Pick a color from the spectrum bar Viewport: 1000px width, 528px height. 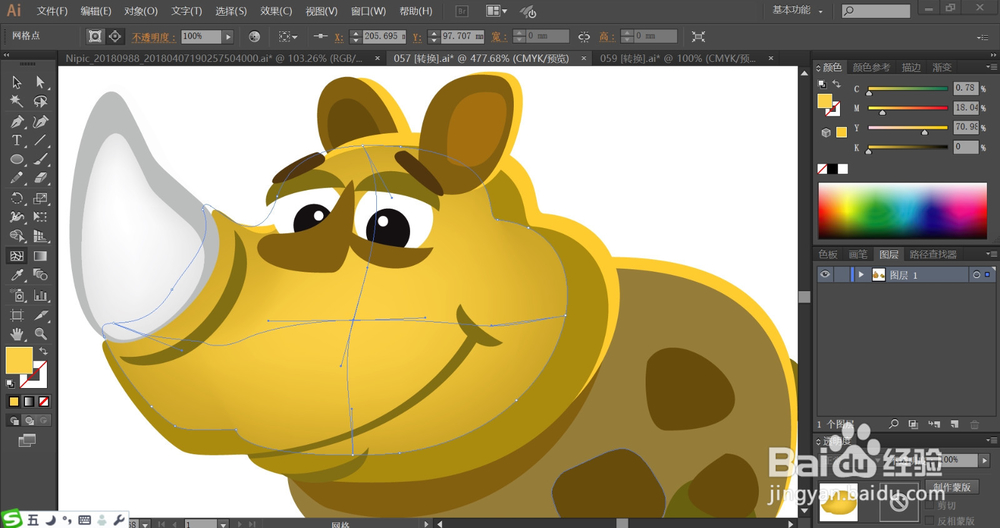point(902,211)
